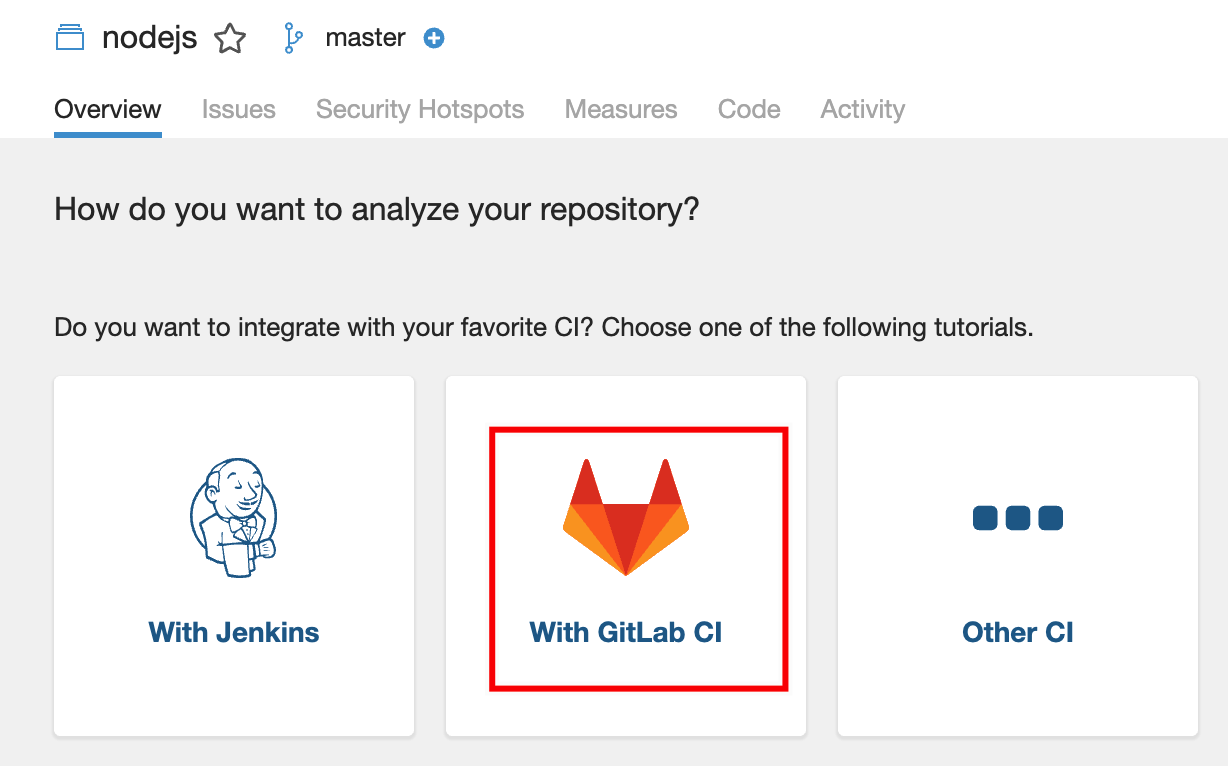Click the Jenkins butler logo
1228x766 pixels.
pyautogui.click(x=233, y=518)
